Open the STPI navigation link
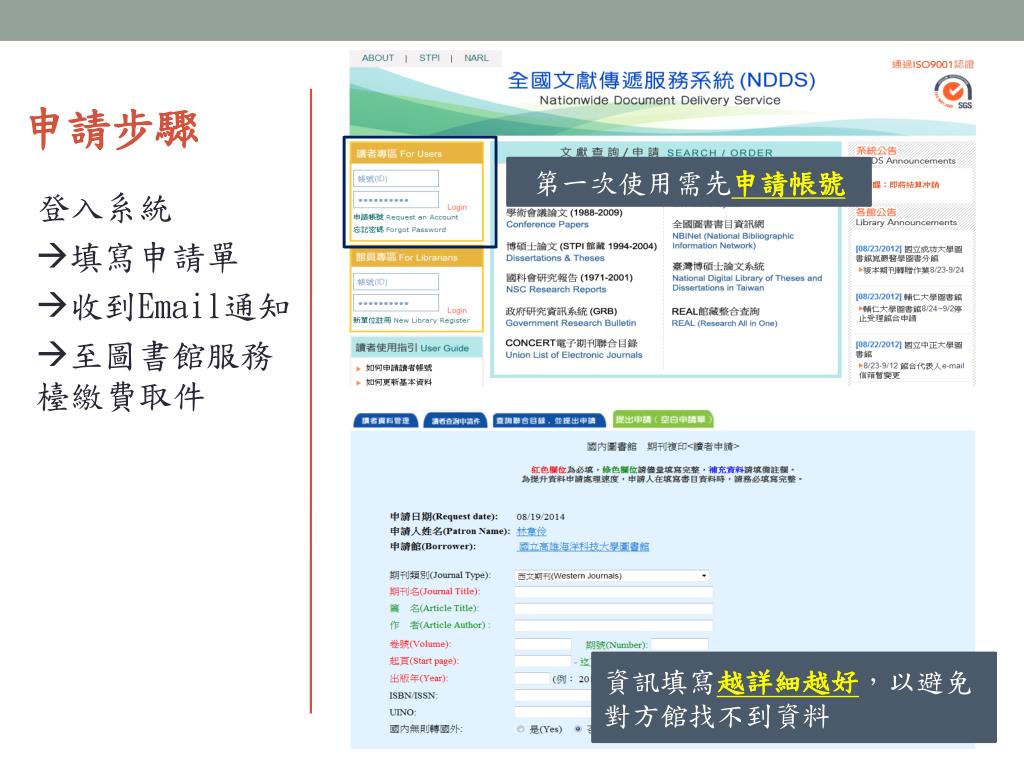This screenshot has height=768, width=1024. [429, 58]
